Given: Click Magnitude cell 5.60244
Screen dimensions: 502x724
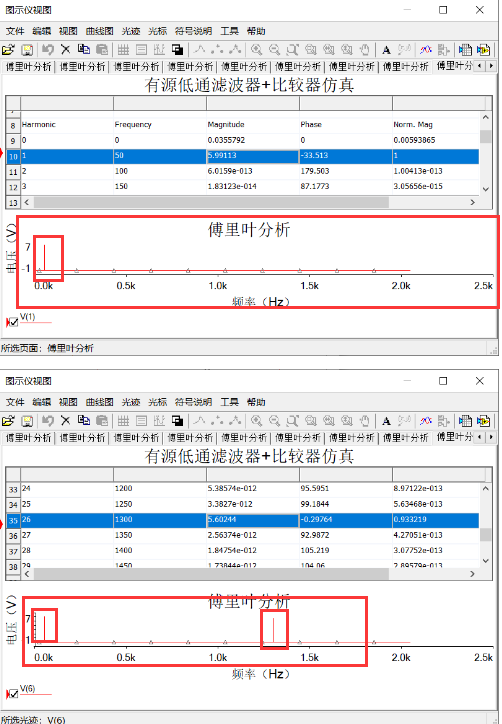Looking at the screenshot, I should tap(253, 519).
